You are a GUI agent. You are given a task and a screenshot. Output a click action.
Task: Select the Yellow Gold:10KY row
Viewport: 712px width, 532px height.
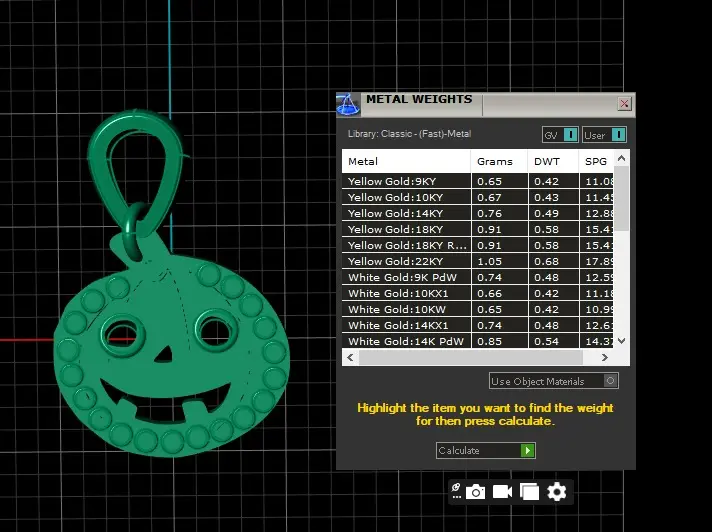click(478, 197)
